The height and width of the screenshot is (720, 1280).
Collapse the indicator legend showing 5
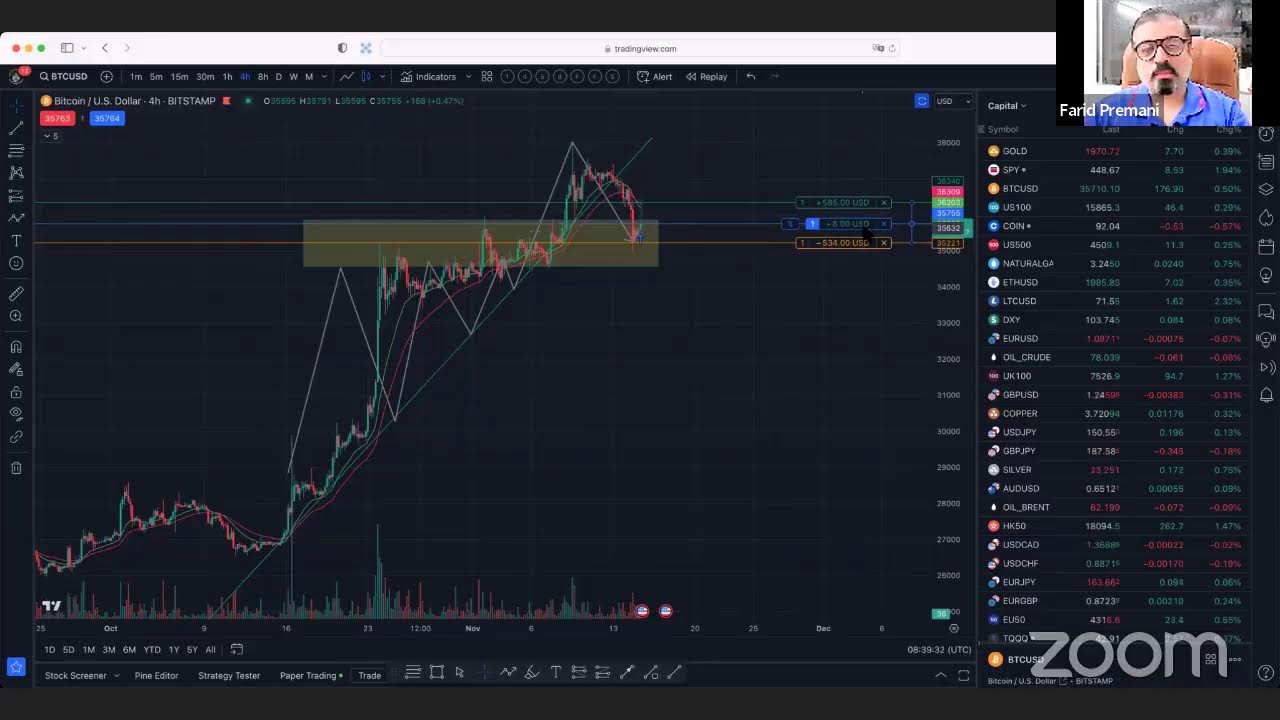pos(51,136)
